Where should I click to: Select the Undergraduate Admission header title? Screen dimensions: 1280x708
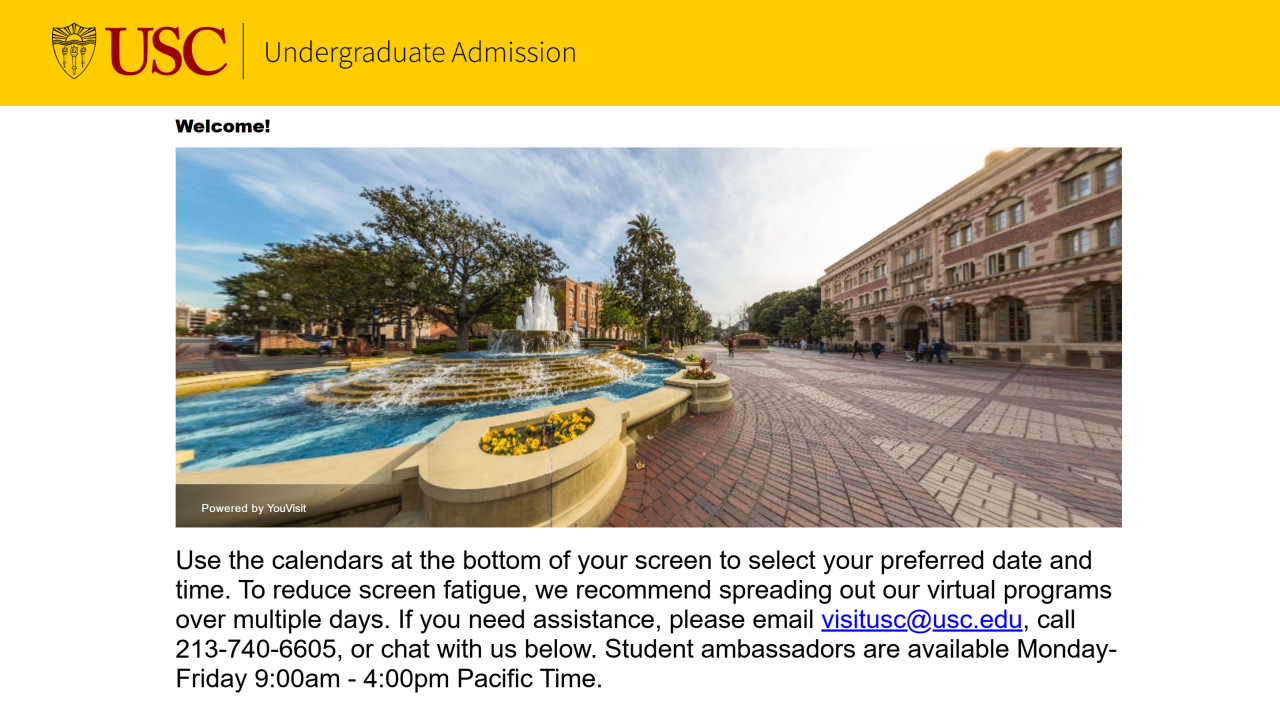(420, 52)
